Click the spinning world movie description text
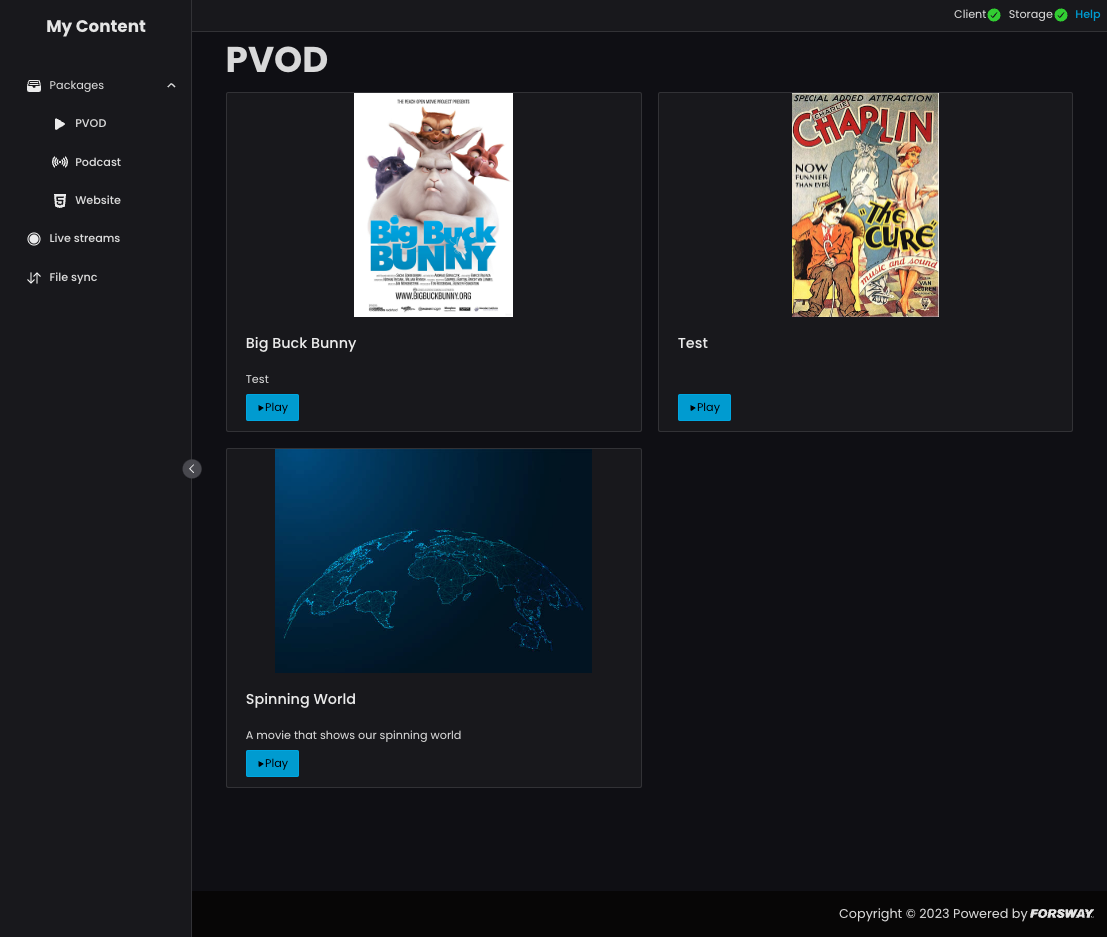This screenshot has height=937, width=1107. pos(354,735)
